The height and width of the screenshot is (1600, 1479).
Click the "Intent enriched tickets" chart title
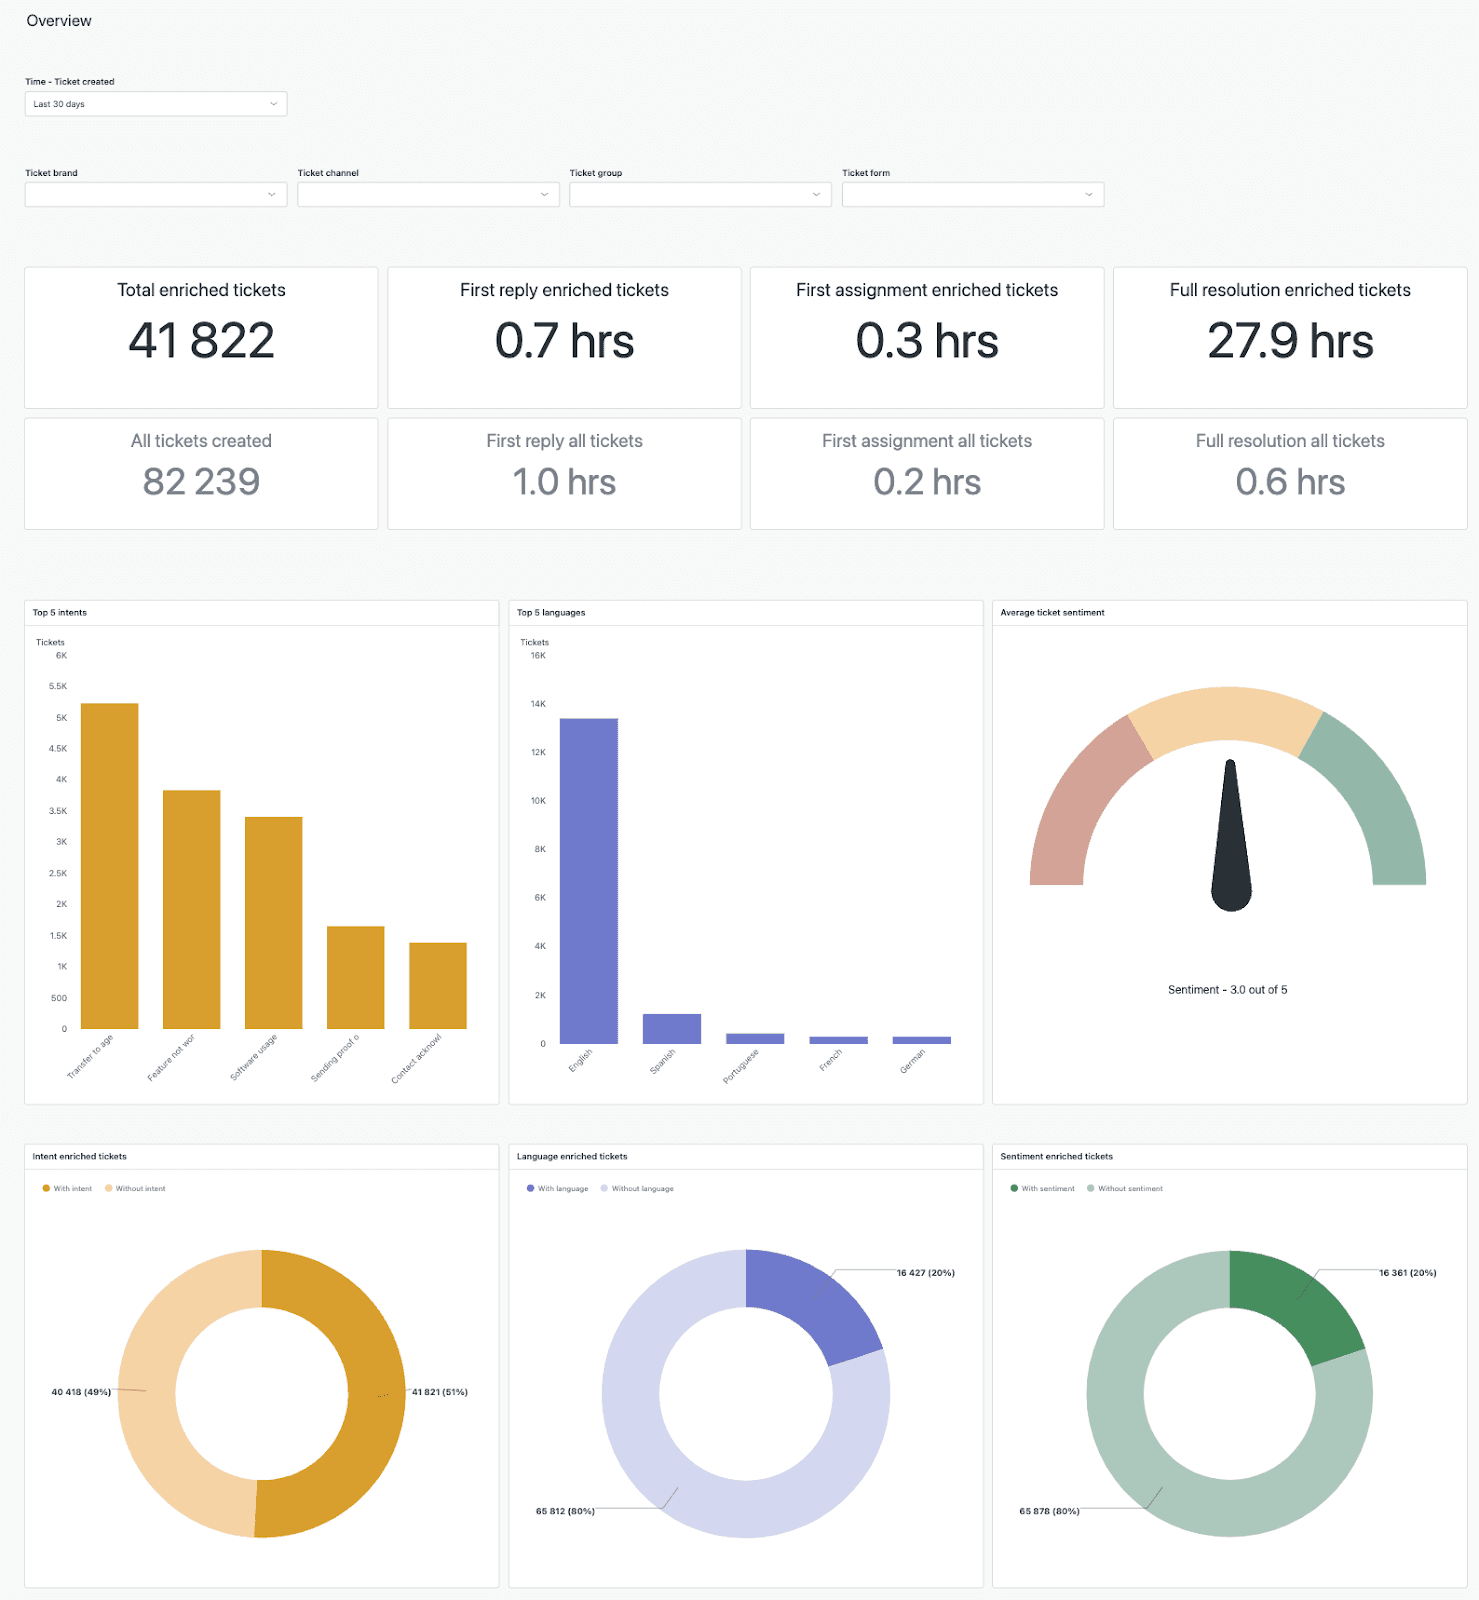pos(80,1156)
